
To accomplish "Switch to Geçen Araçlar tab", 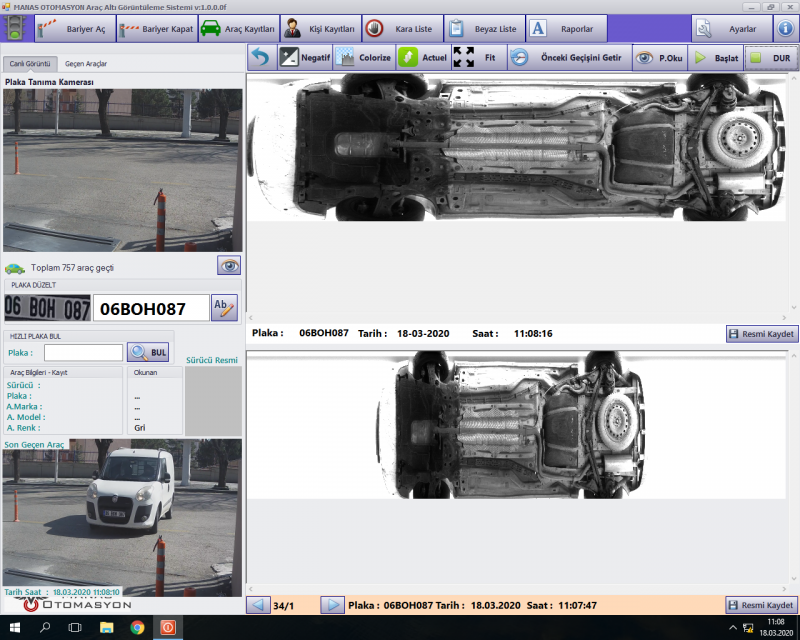I will [86, 63].
